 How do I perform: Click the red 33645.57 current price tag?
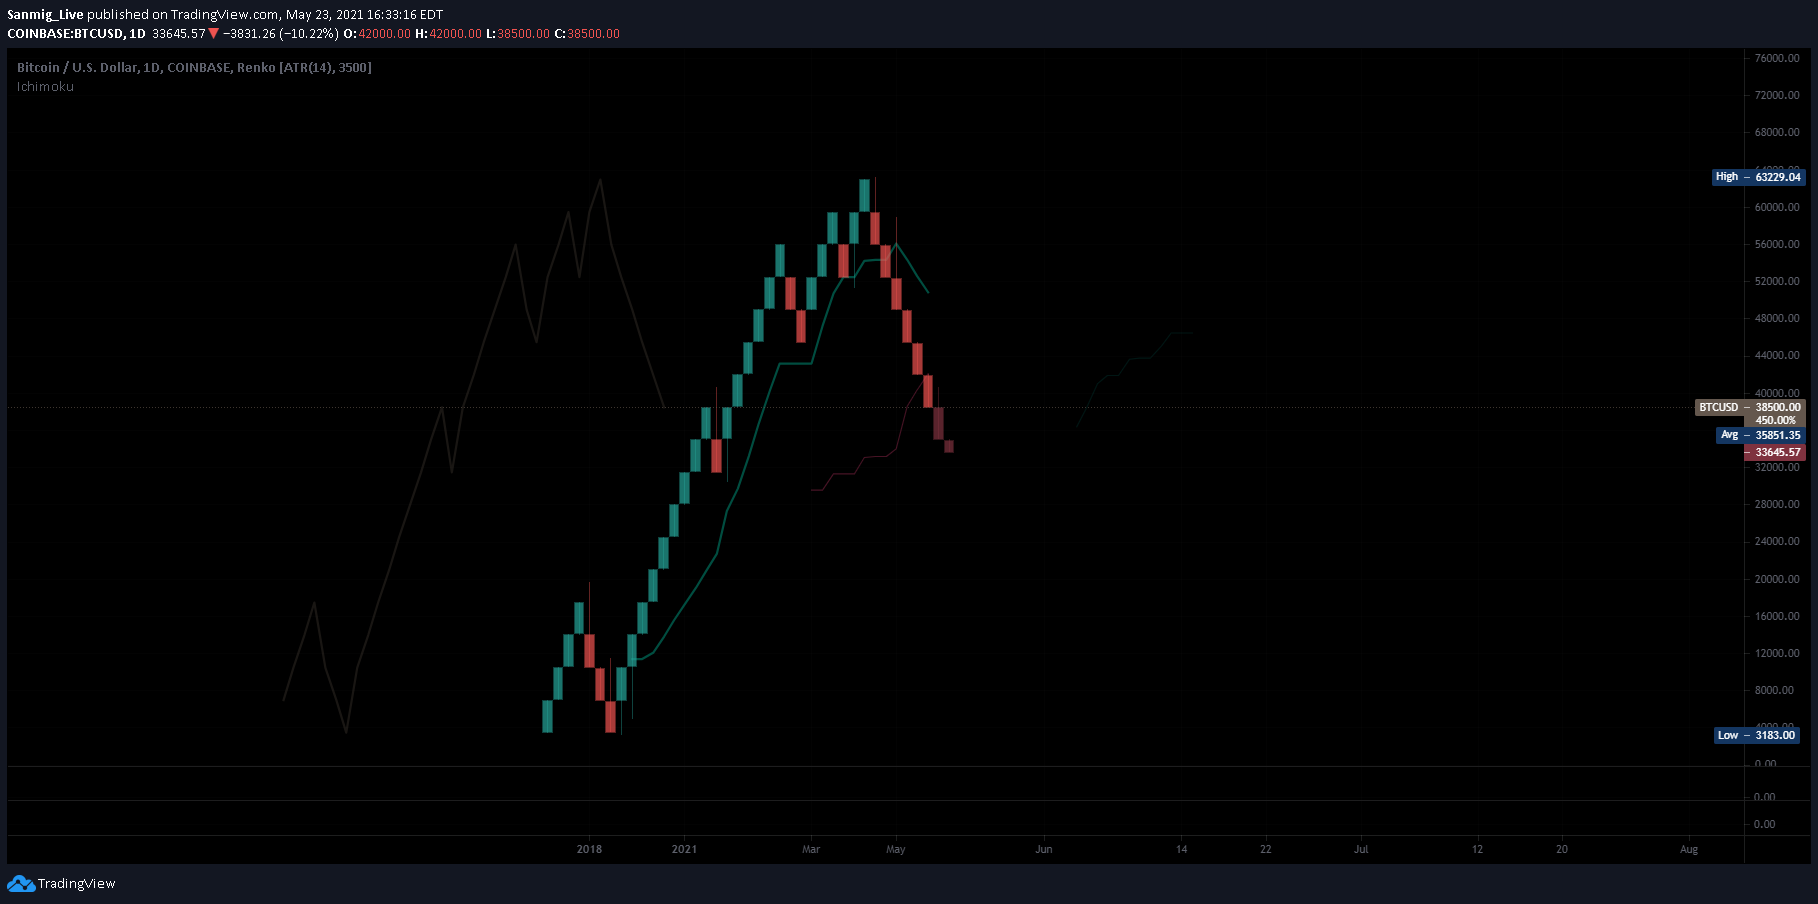point(1774,452)
